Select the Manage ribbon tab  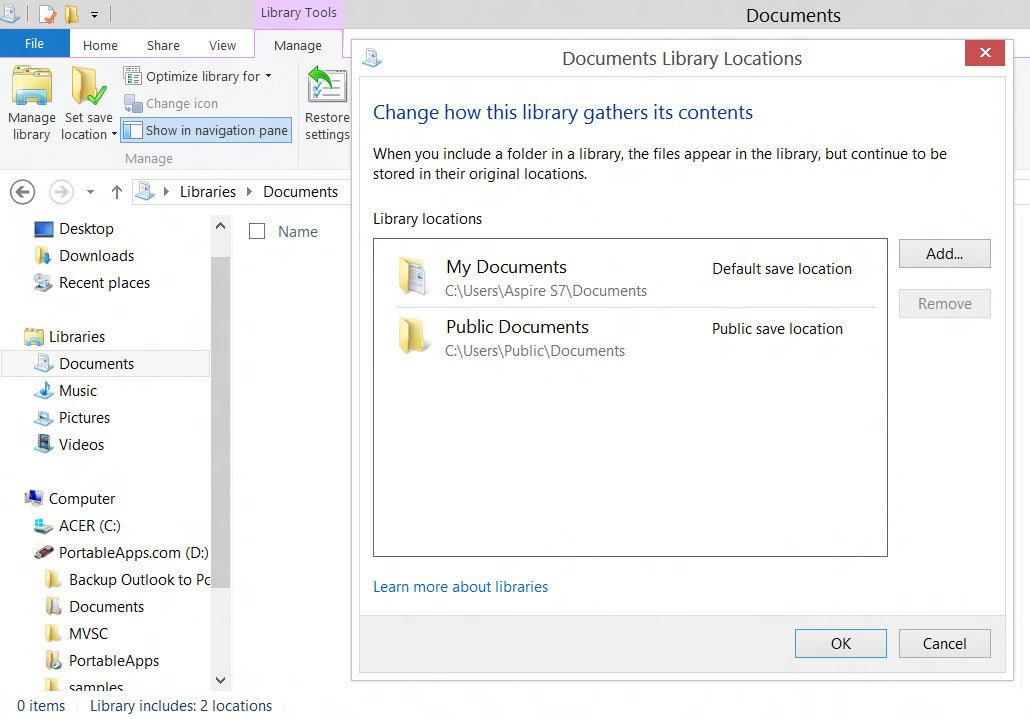pos(298,45)
